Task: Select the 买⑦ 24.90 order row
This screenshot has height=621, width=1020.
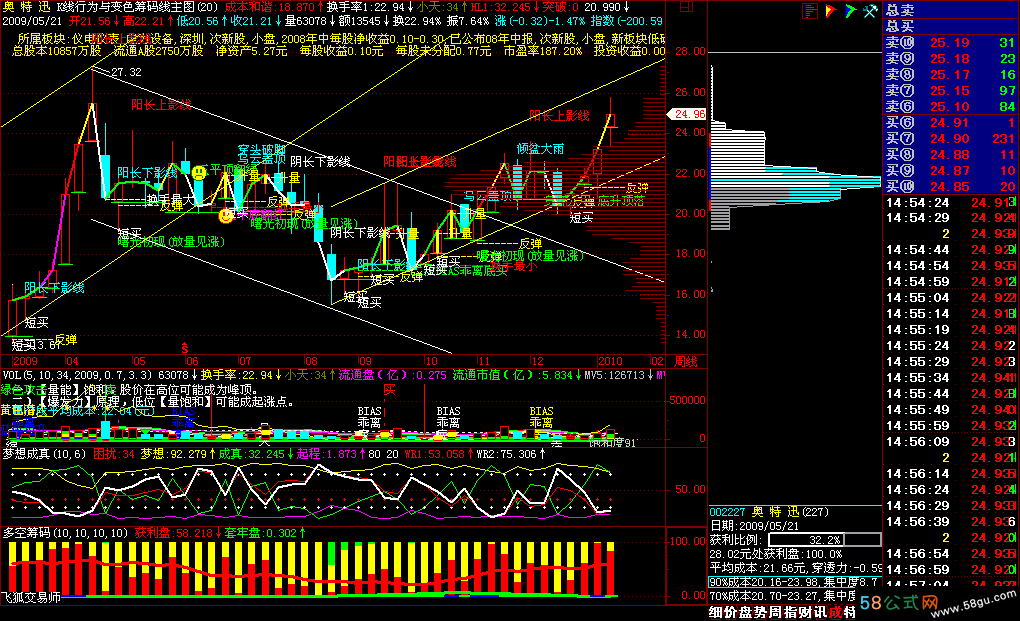Action: click(x=951, y=139)
